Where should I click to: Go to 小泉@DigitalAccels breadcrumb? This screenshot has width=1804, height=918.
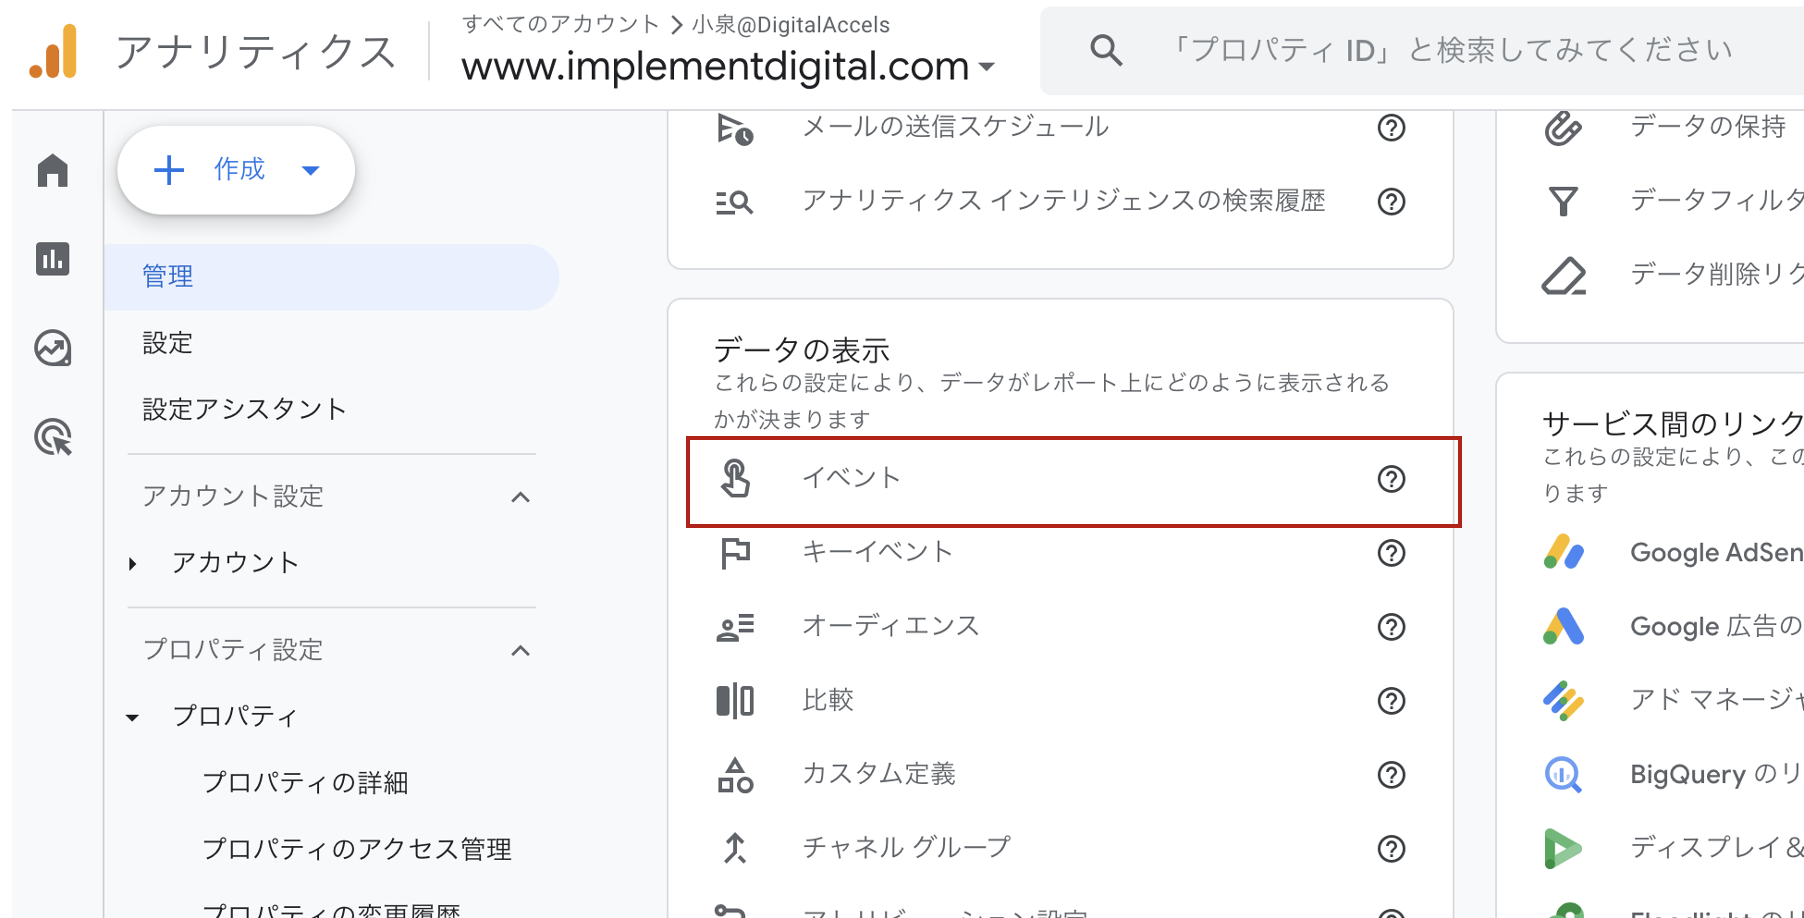[x=791, y=24]
